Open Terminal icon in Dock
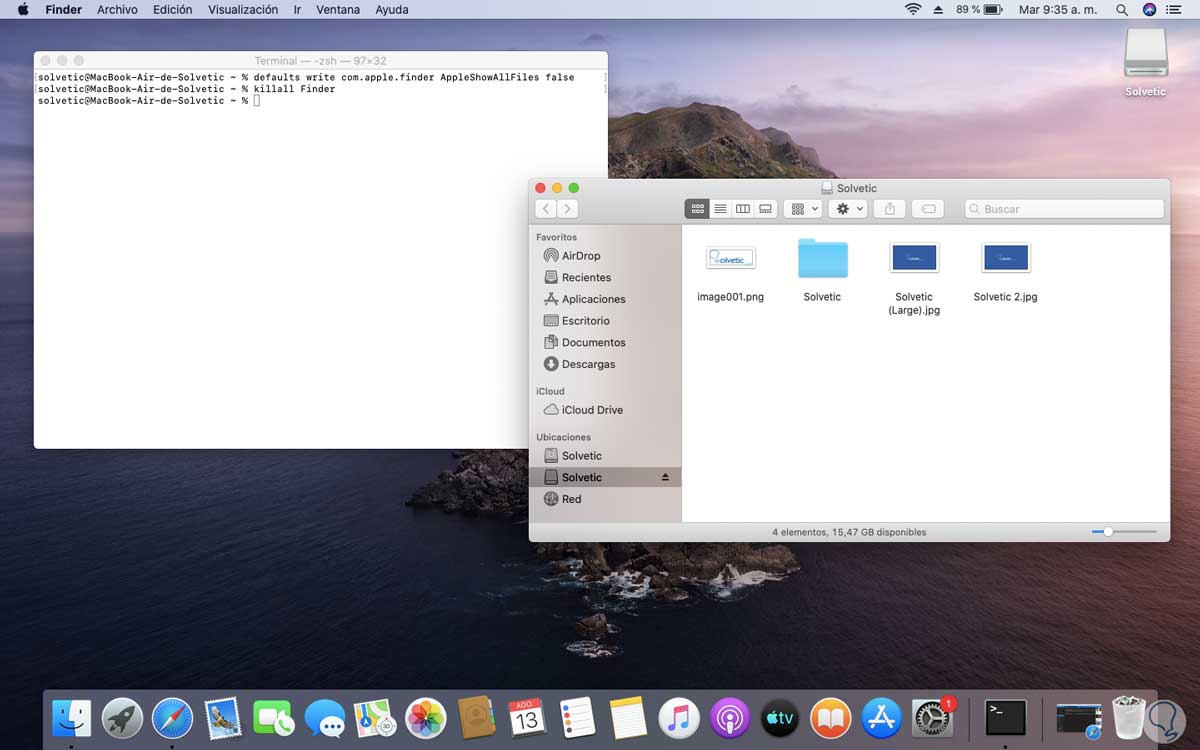1200x750 pixels. (x=1005, y=717)
